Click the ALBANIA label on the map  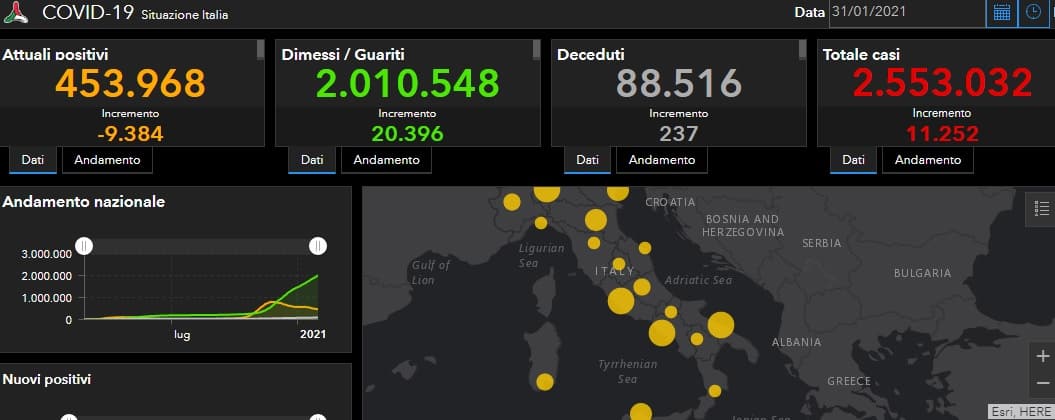[x=795, y=342]
